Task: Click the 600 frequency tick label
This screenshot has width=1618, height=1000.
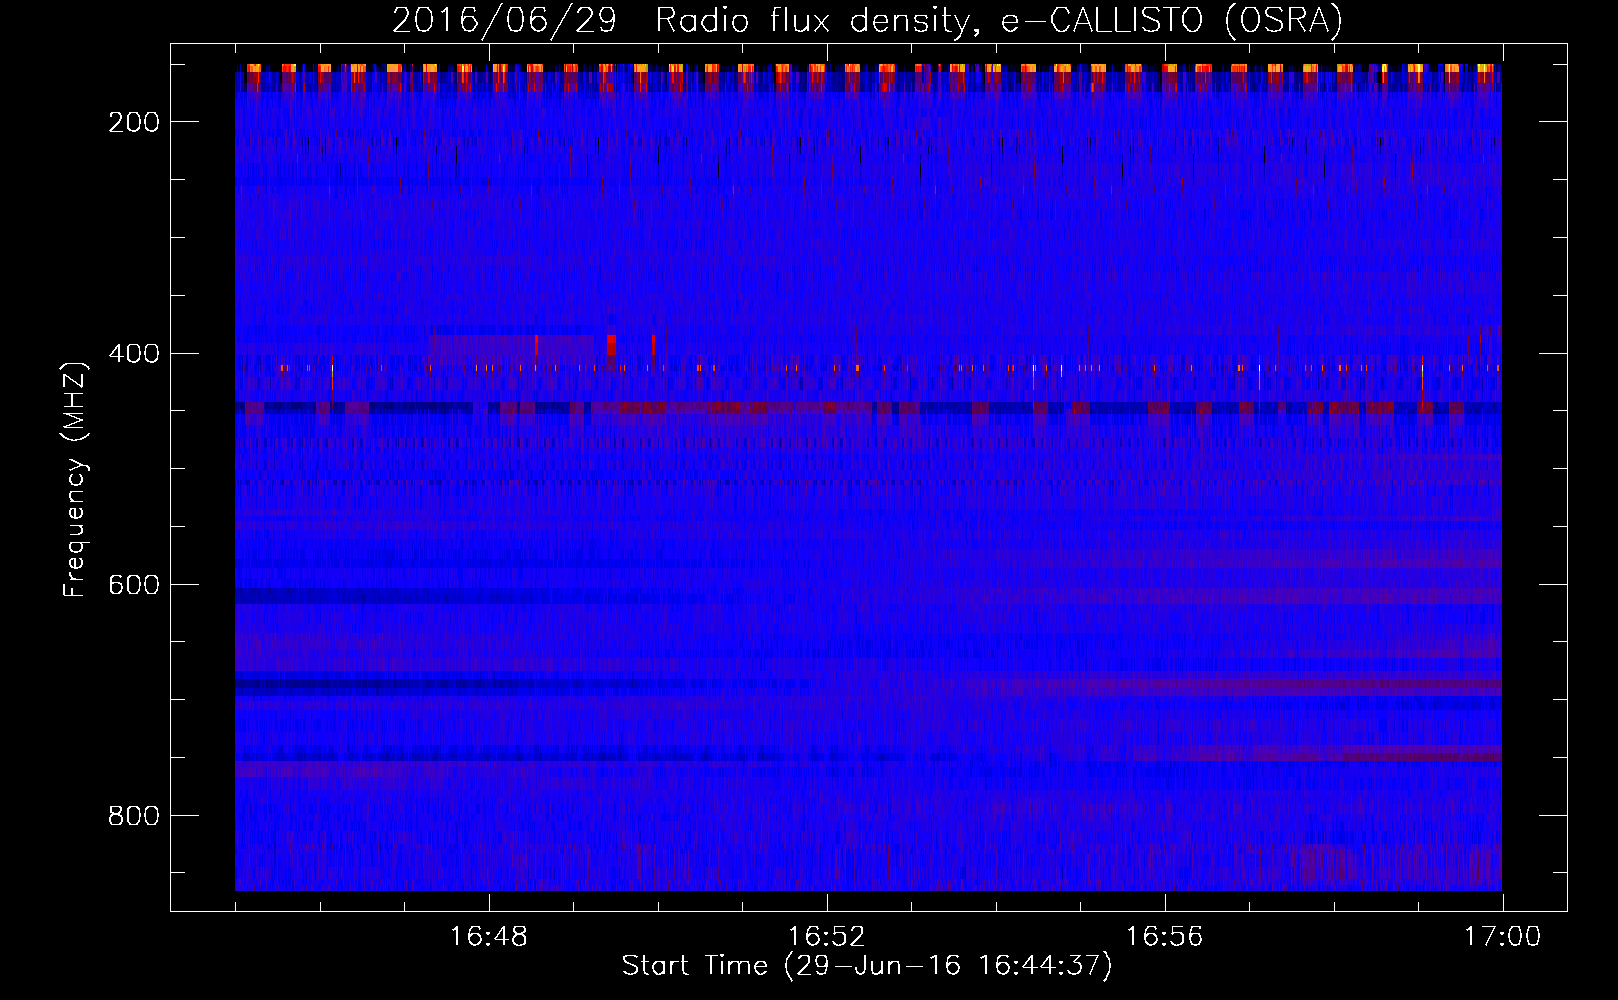Action: (x=134, y=585)
